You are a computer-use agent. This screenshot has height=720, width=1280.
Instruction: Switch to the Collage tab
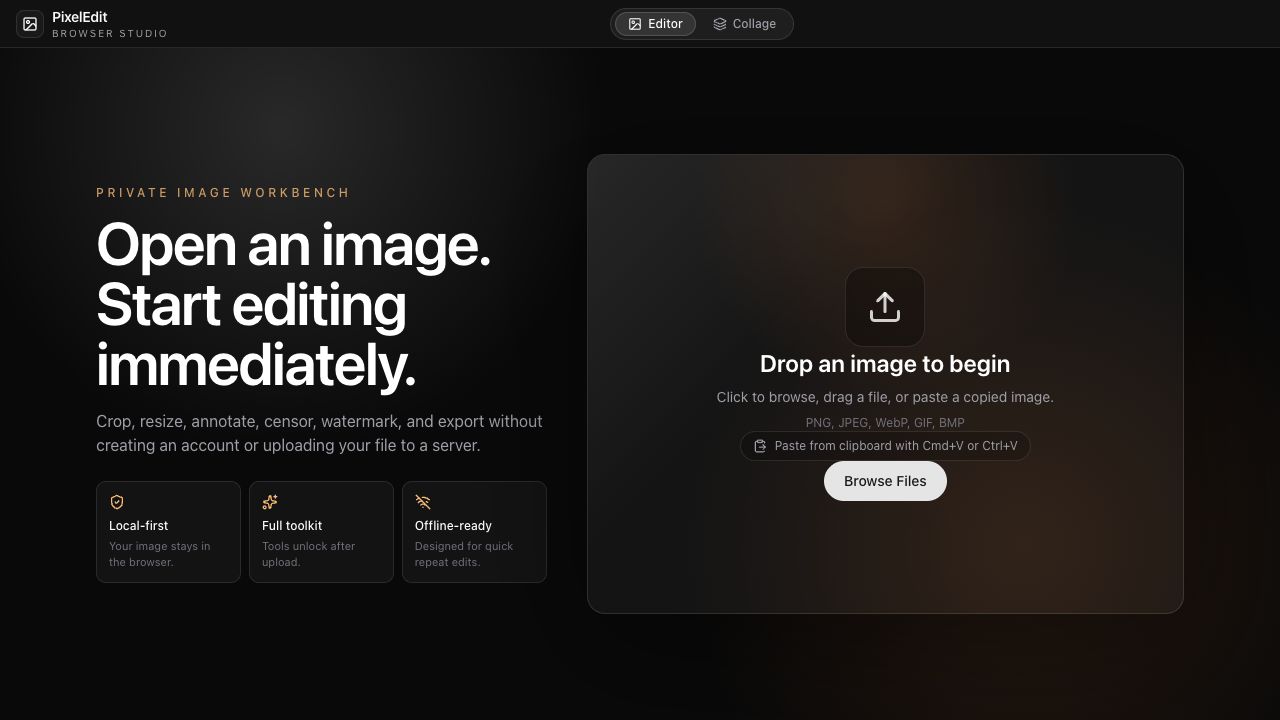(x=744, y=24)
